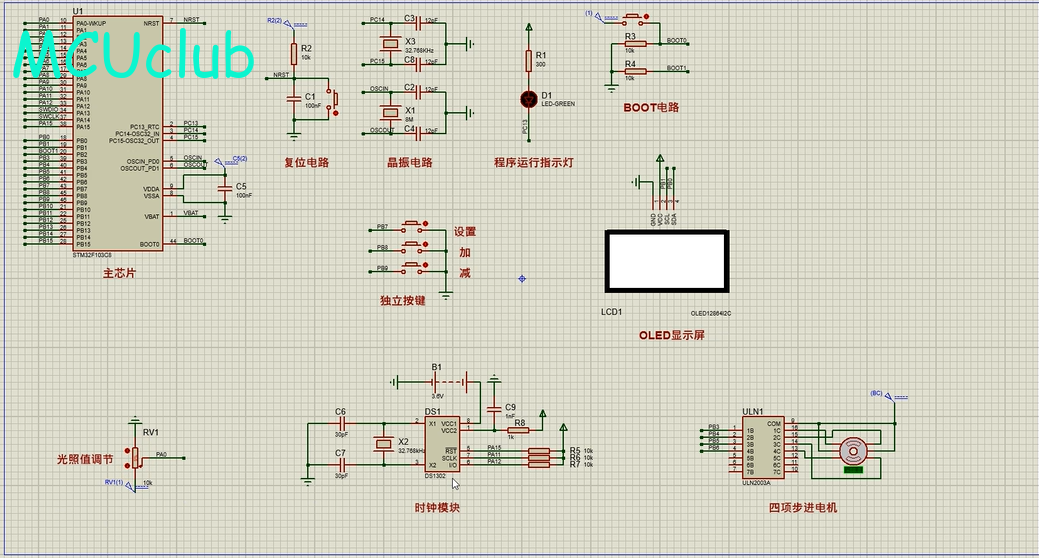Select crystal X2 in clock module
The image size is (1039, 558).
[x=383, y=443]
